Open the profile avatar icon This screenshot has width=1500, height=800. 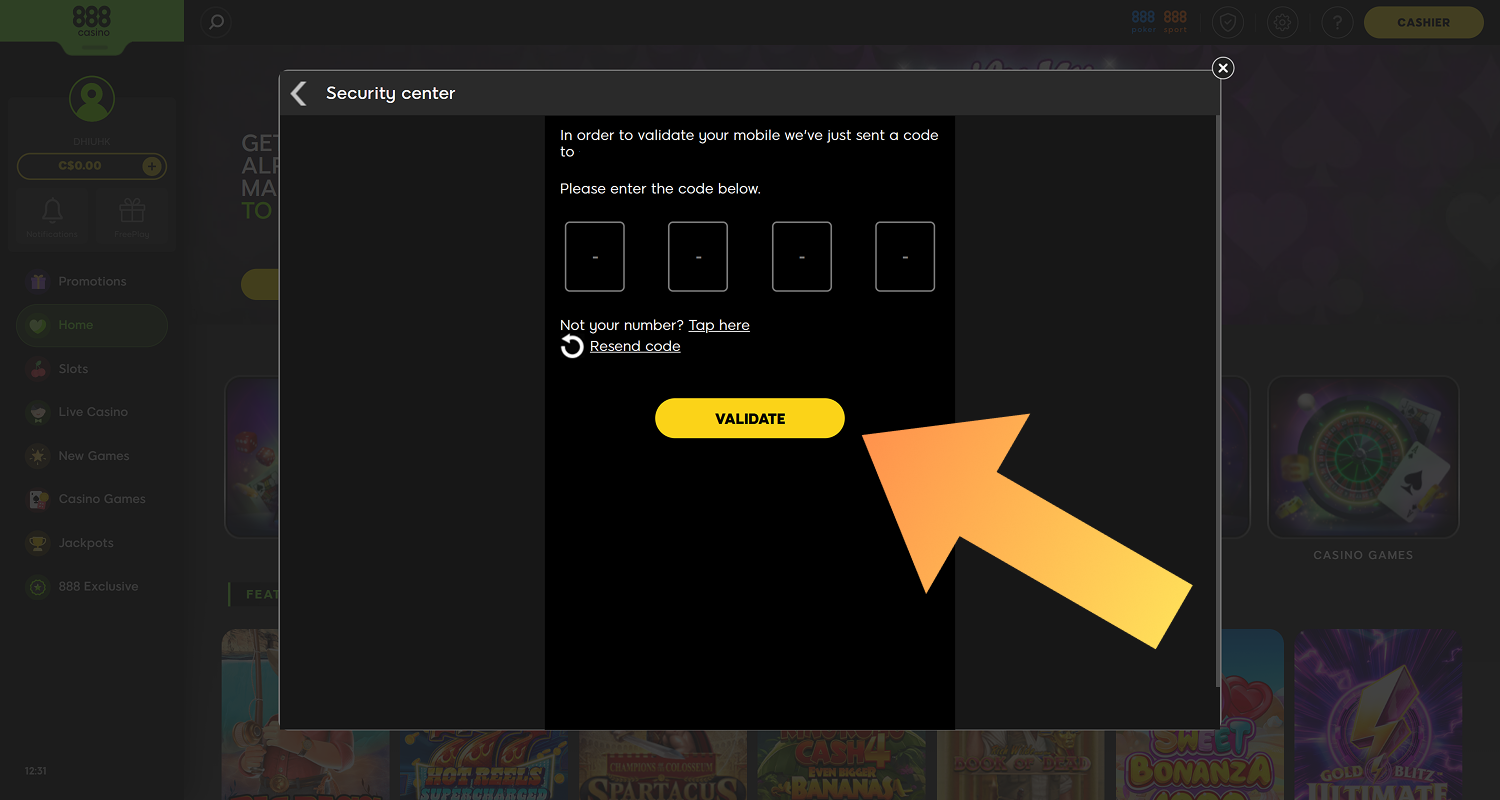(x=91, y=97)
